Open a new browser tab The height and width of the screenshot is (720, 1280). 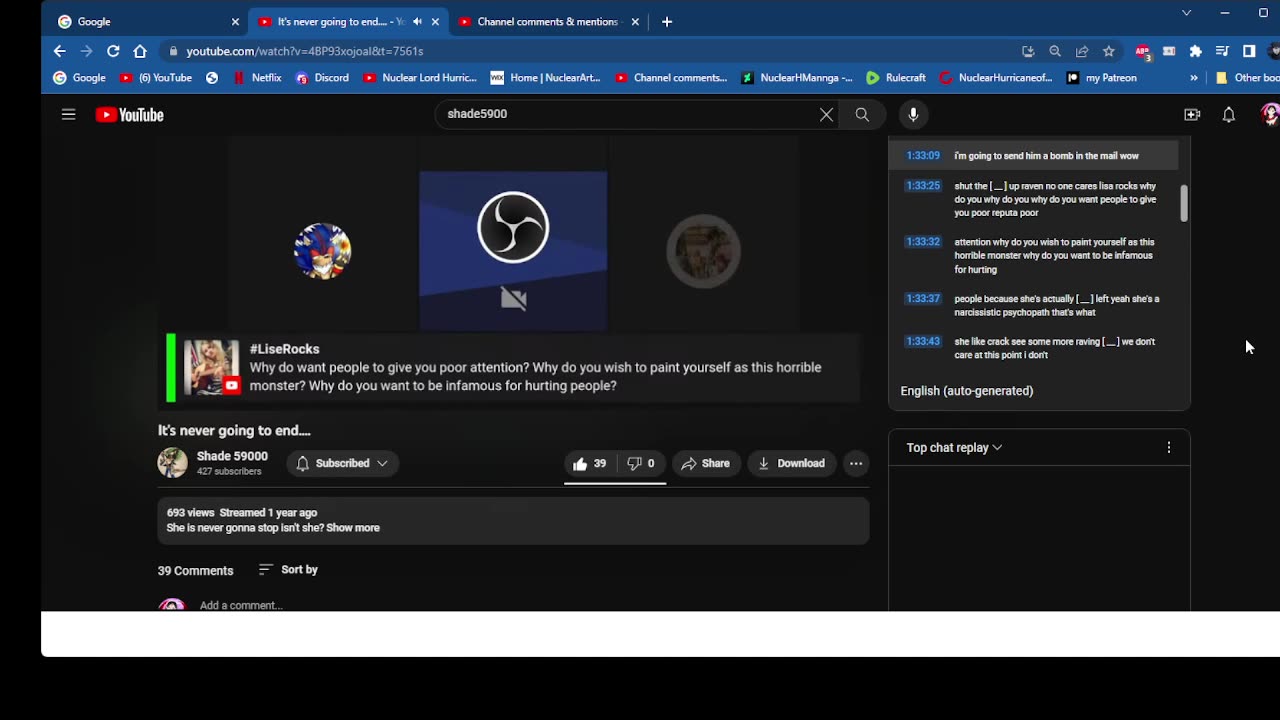click(667, 21)
